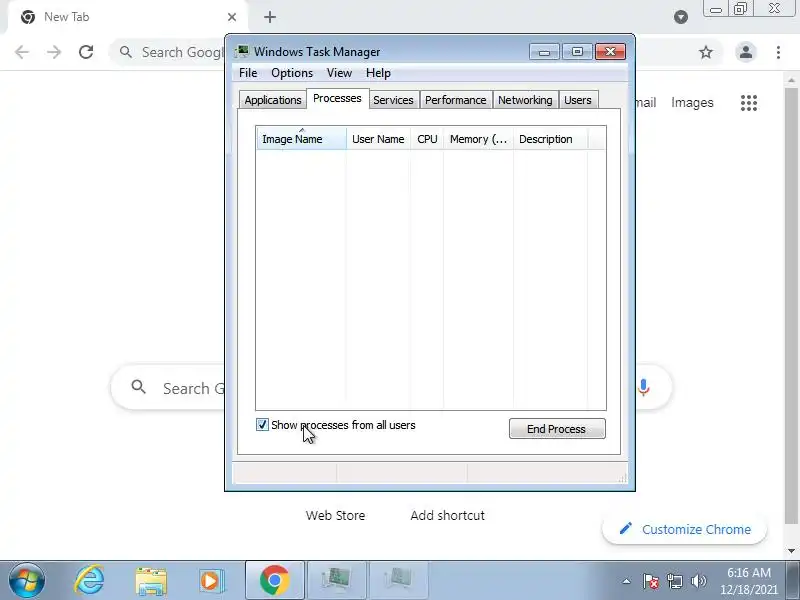
Task: Open the View menu in Task Manager
Action: click(339, 73)
